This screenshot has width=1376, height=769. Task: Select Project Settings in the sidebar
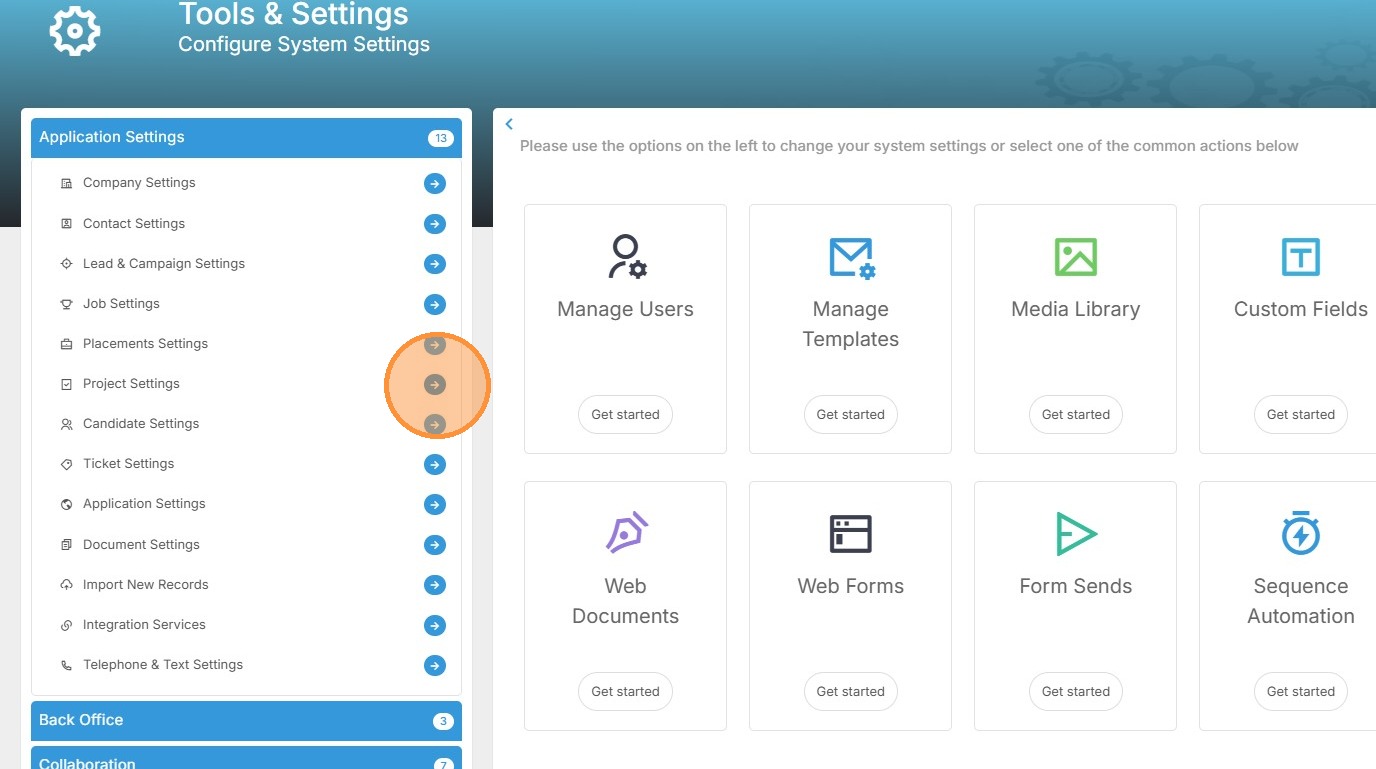pos(131,384)
